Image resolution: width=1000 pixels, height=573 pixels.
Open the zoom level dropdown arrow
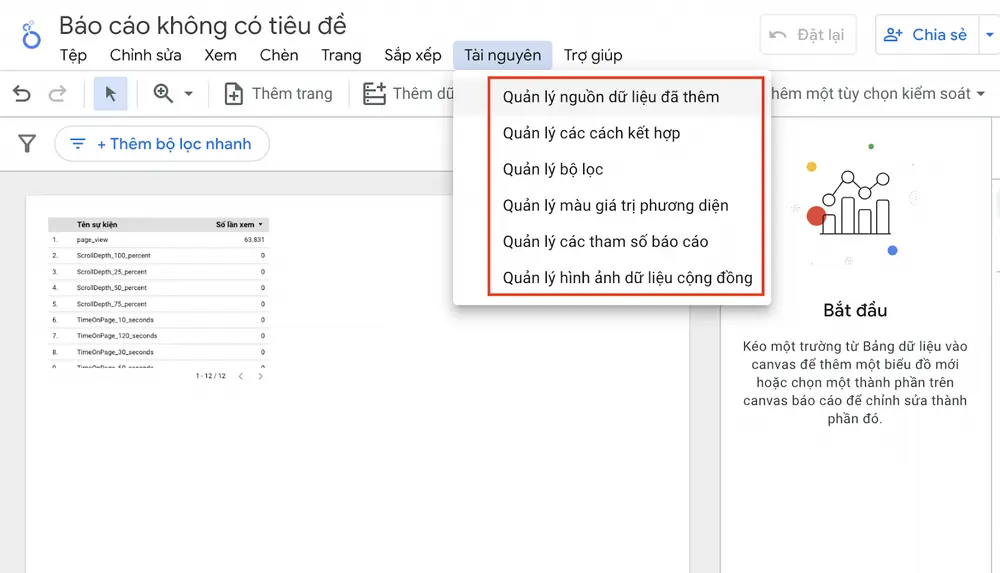coord(189,94)
